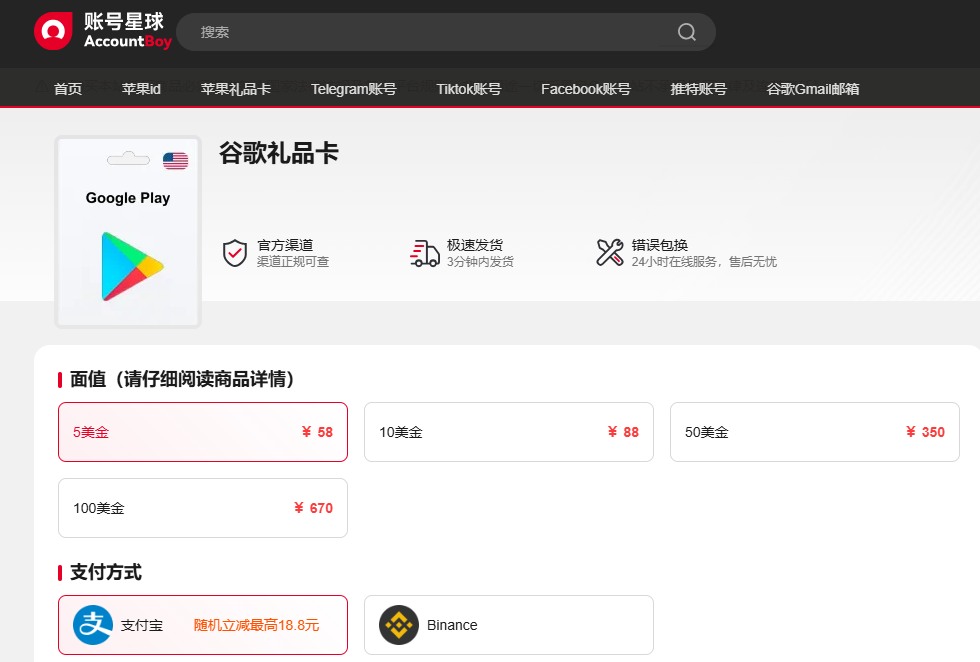Choose Binance payment method

(509, 625)
